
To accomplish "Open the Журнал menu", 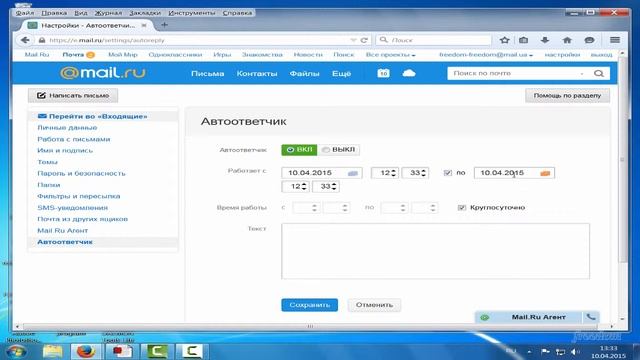I will [x=108, y=13].
